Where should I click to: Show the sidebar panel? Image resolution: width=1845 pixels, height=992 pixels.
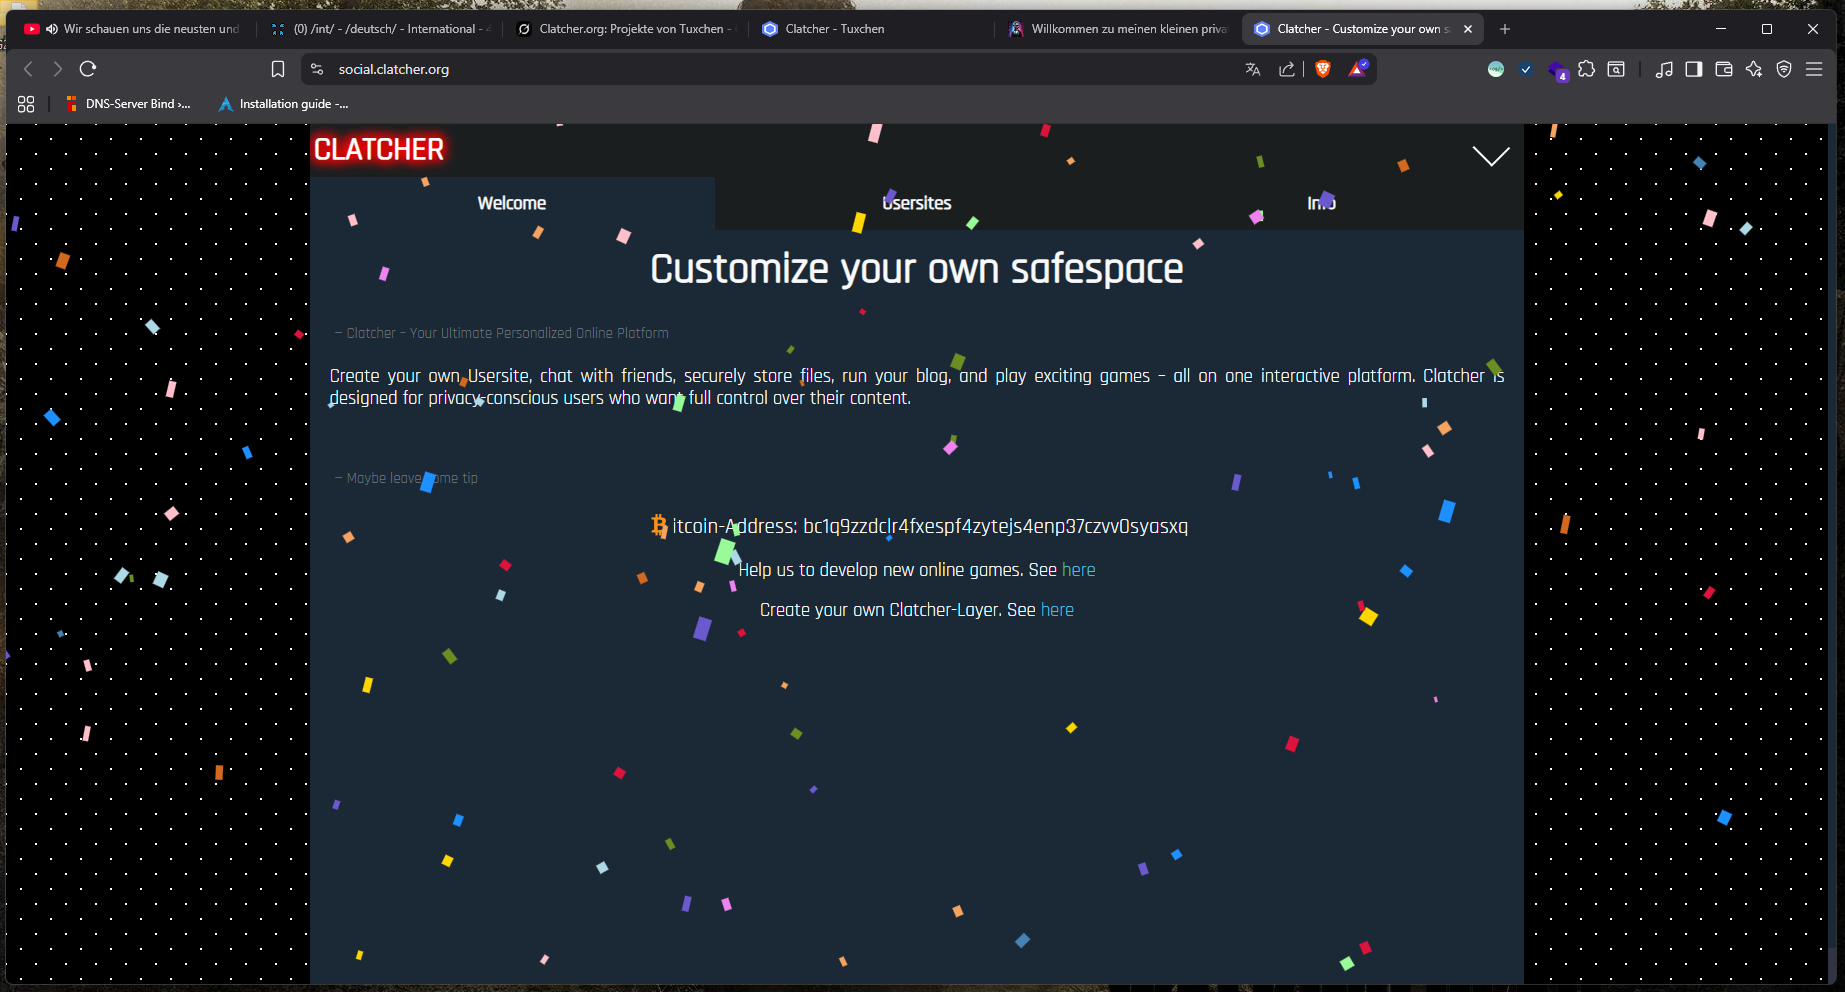pyautogui.click(x=1694, y=69)
